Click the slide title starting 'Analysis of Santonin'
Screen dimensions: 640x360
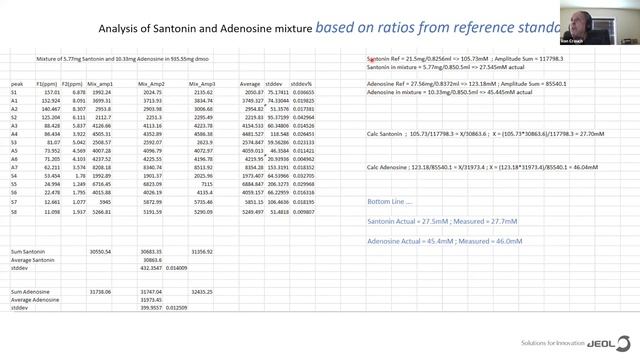point(205,29)
